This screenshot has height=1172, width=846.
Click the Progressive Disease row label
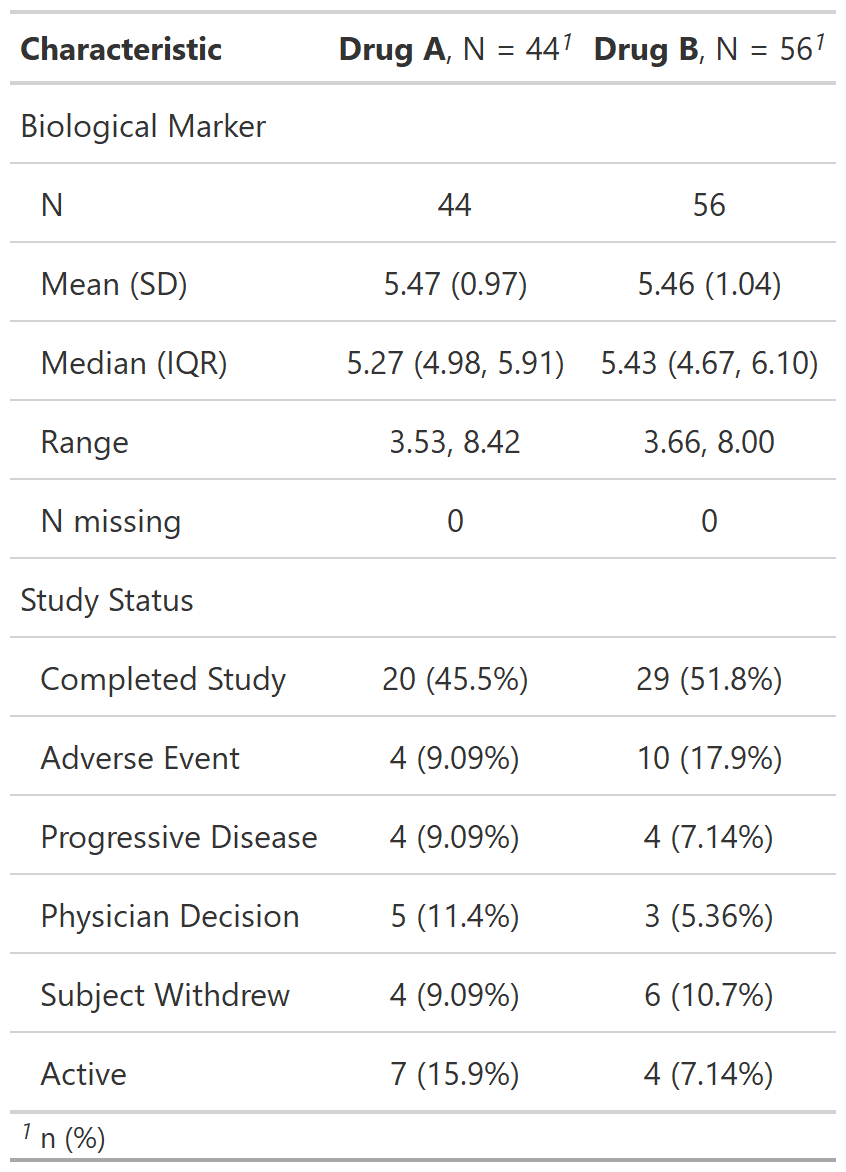pyautogui.click(x=179, y=838)
